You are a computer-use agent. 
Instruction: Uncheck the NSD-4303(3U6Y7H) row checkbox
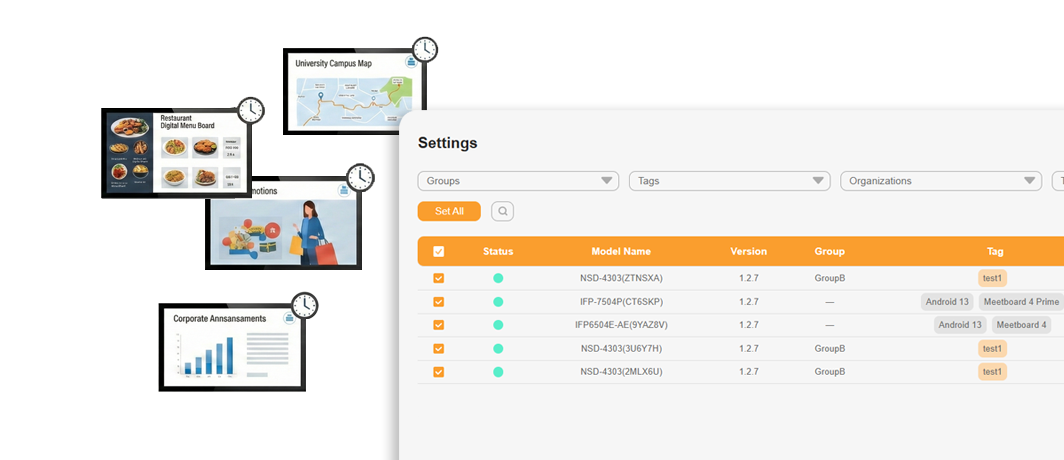coord(438,349)
